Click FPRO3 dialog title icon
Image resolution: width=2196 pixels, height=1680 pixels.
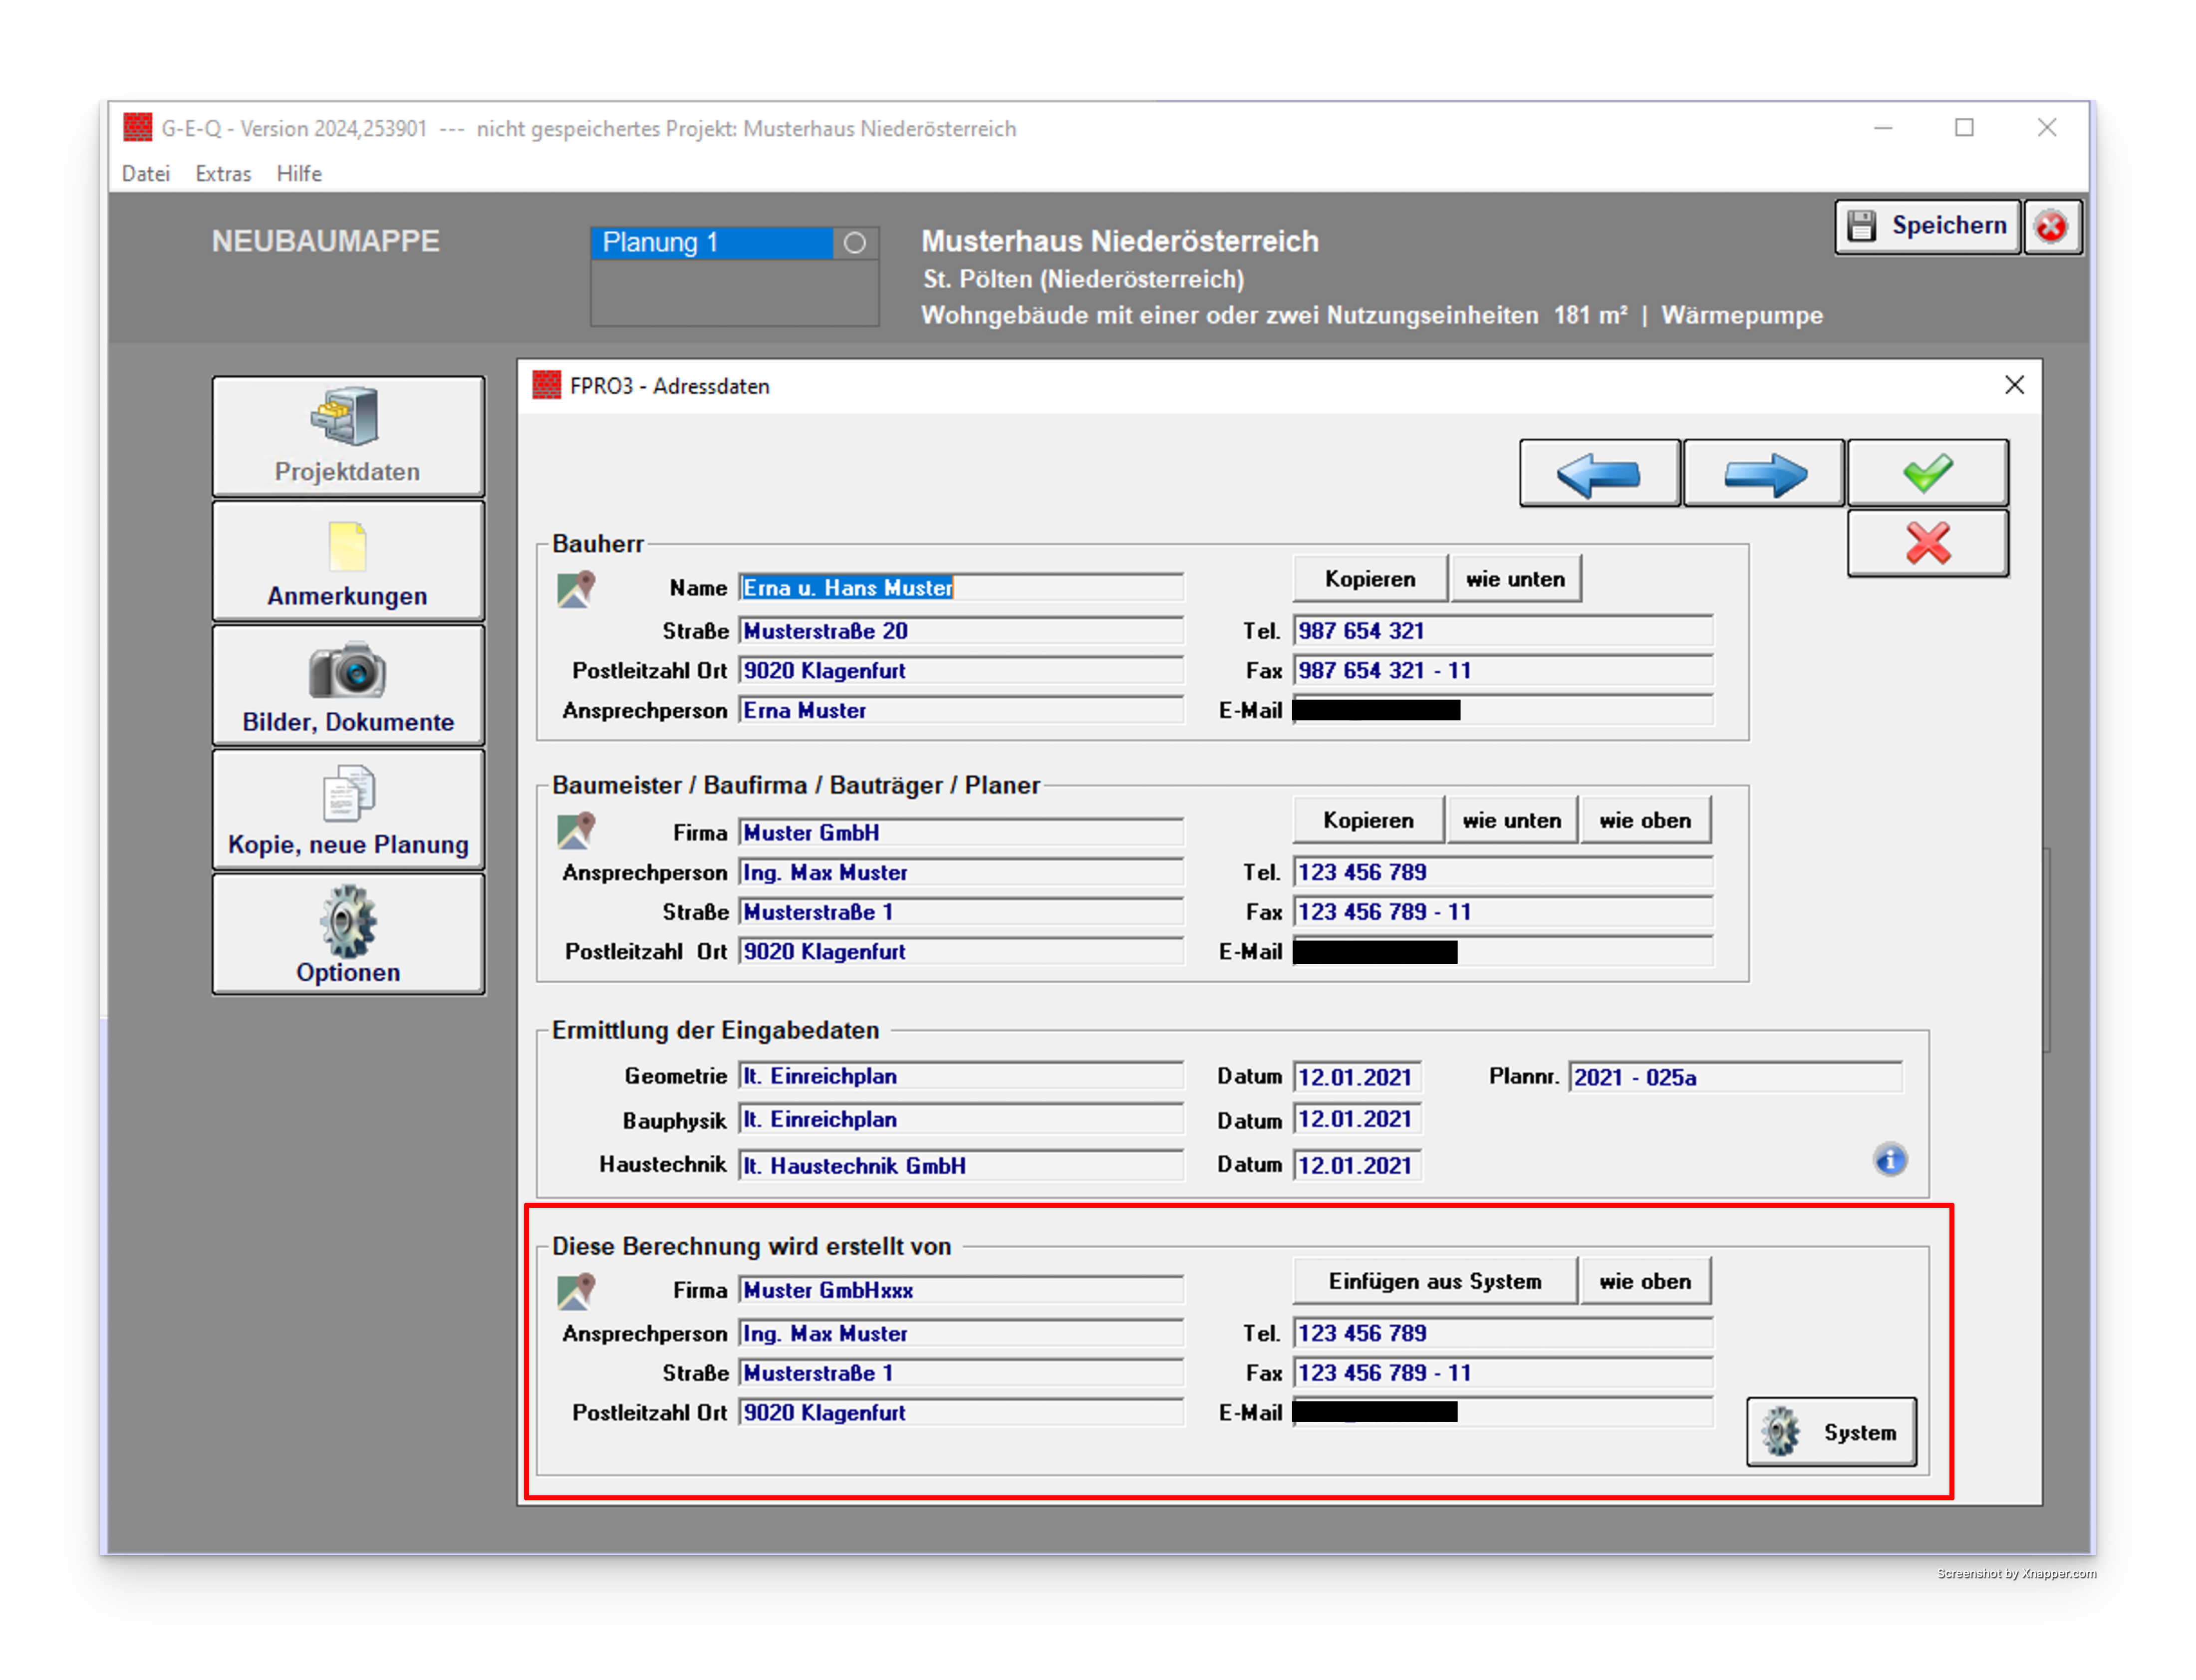pyautogui.click(x=546, y=385)
